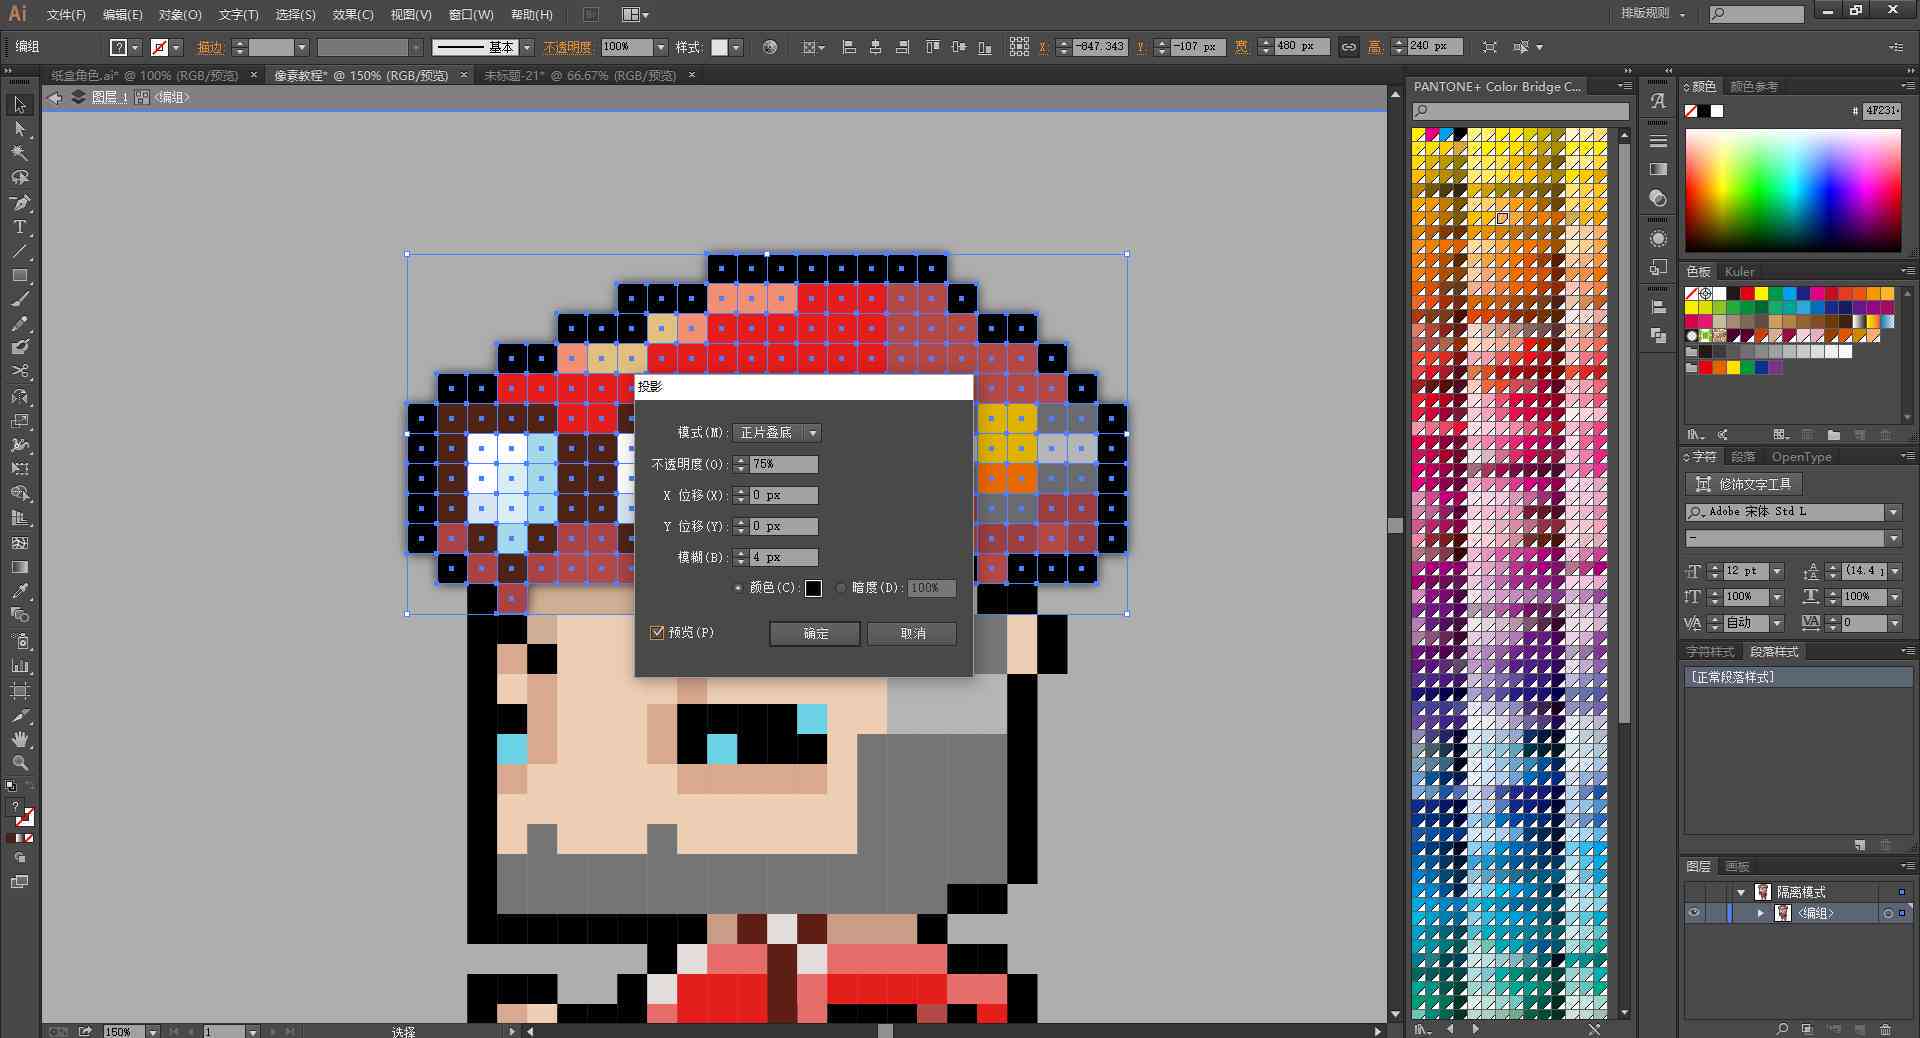
Task: Click the dialog 不透明度 75% field
Action: tap(784, 464)
